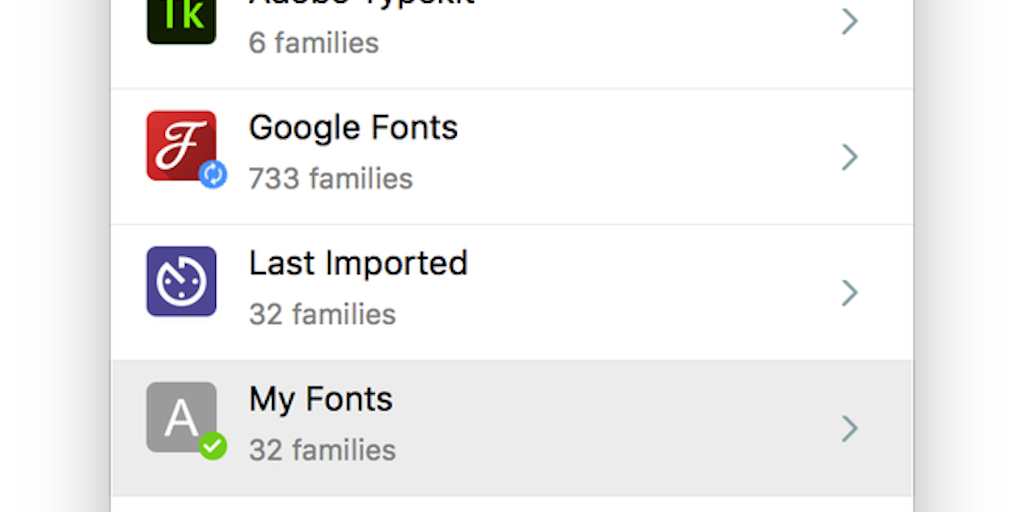The width and height of the screenshot is (1024, 512).
Task: Click the red Google Fonts icon
Action: [x=181, y=146]
